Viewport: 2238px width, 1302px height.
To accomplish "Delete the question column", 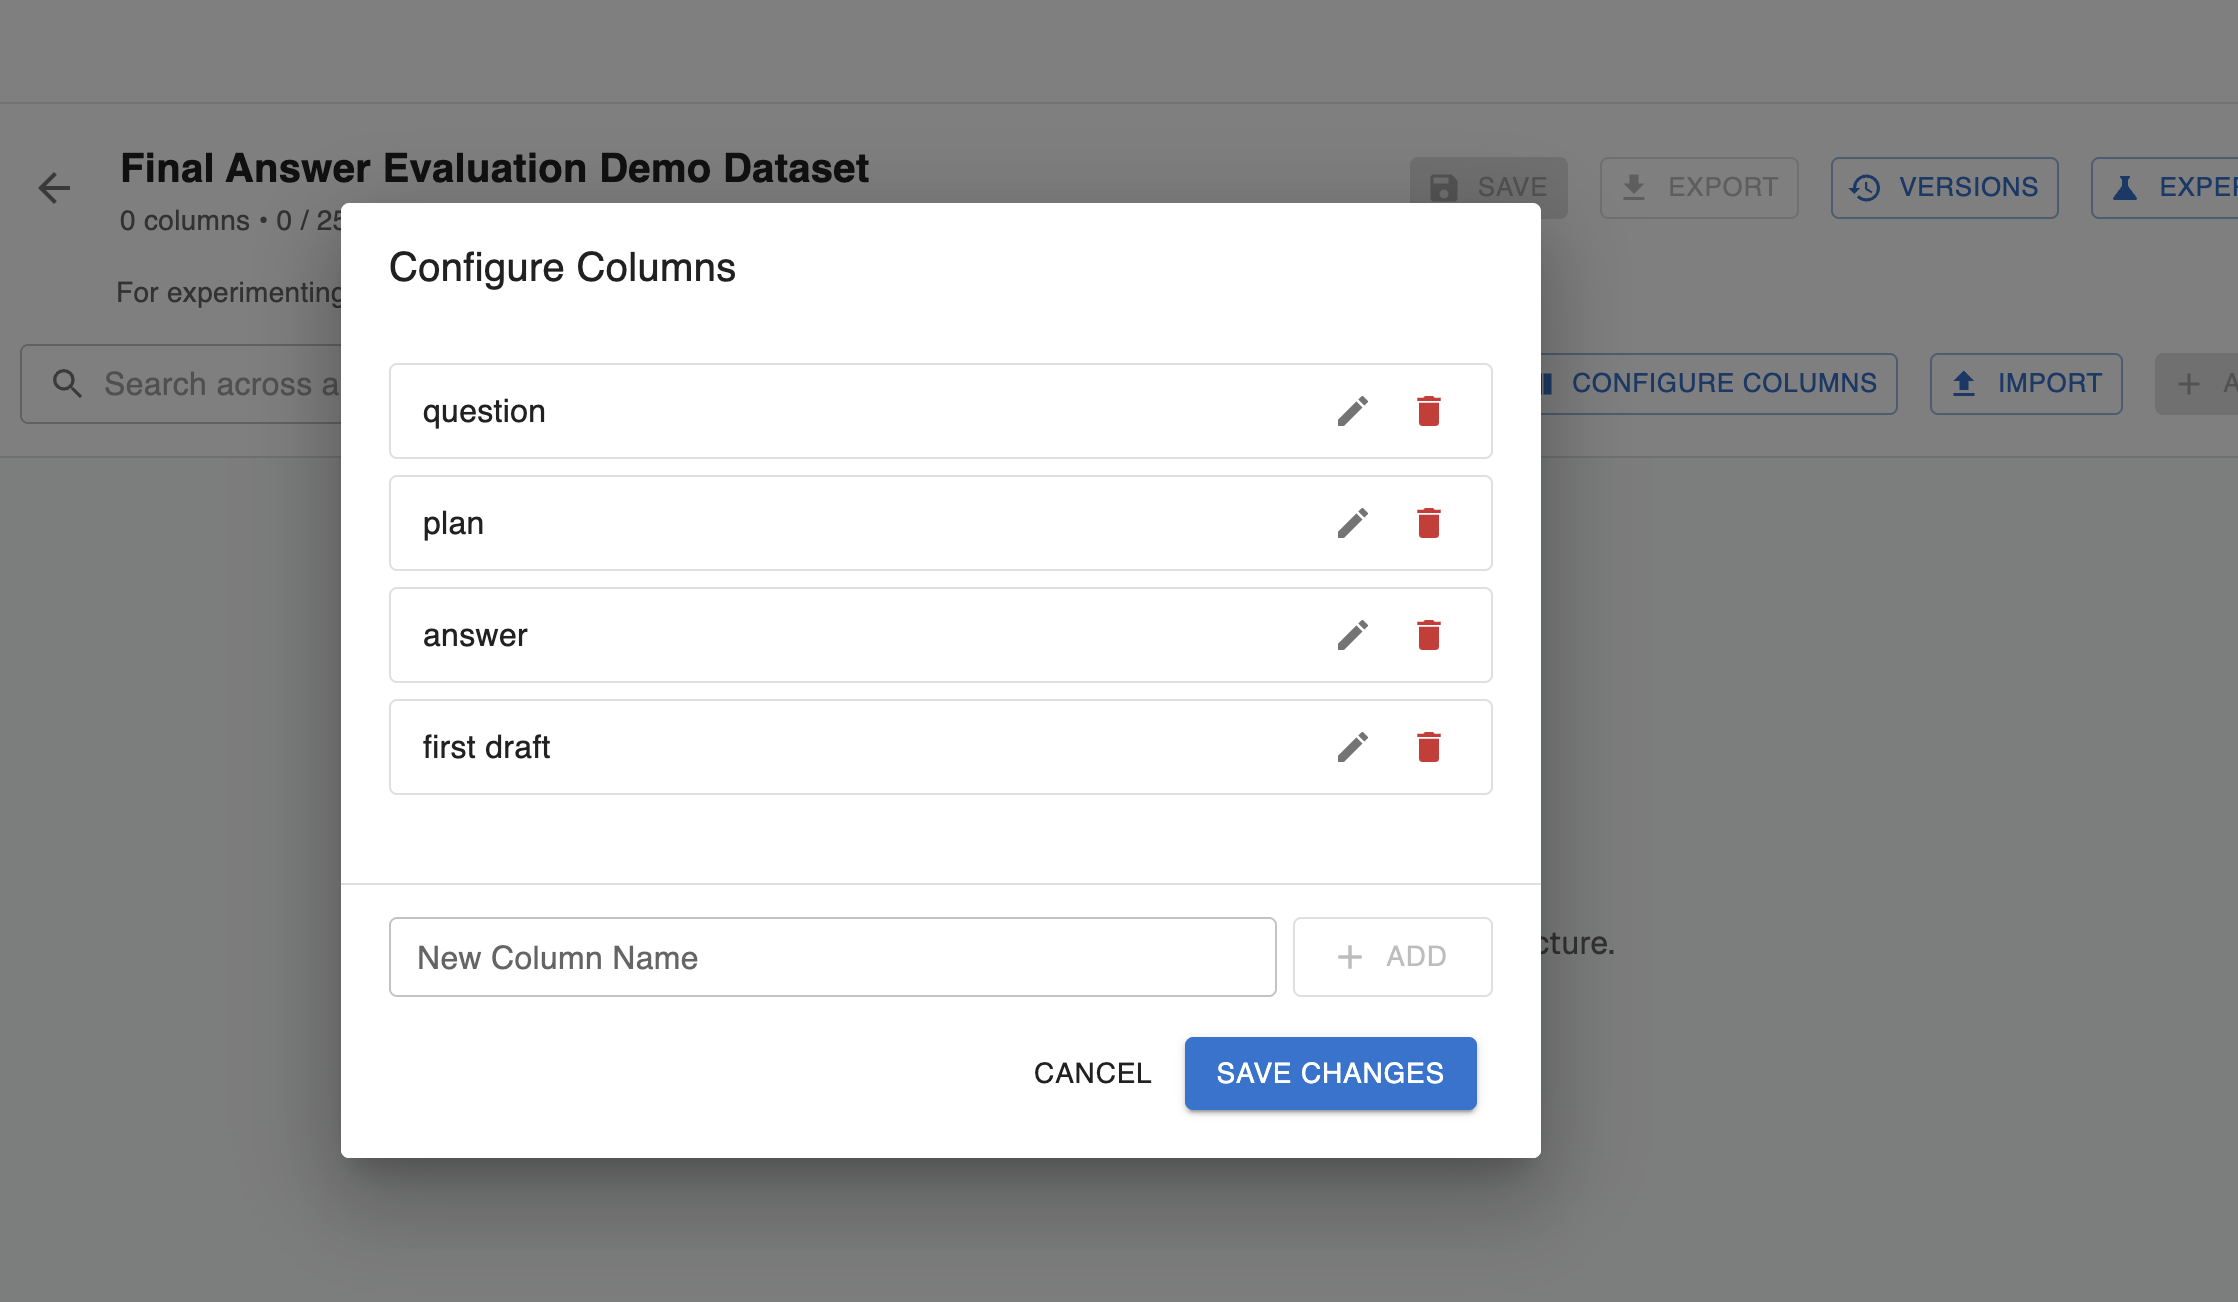I will 1428,411.
